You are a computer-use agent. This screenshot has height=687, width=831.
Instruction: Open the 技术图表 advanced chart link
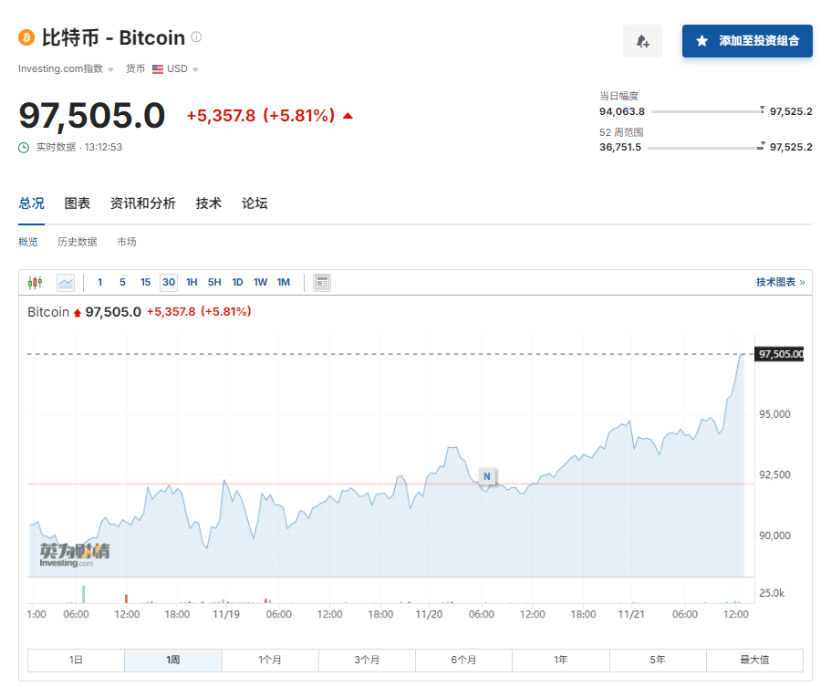[780, 283]
